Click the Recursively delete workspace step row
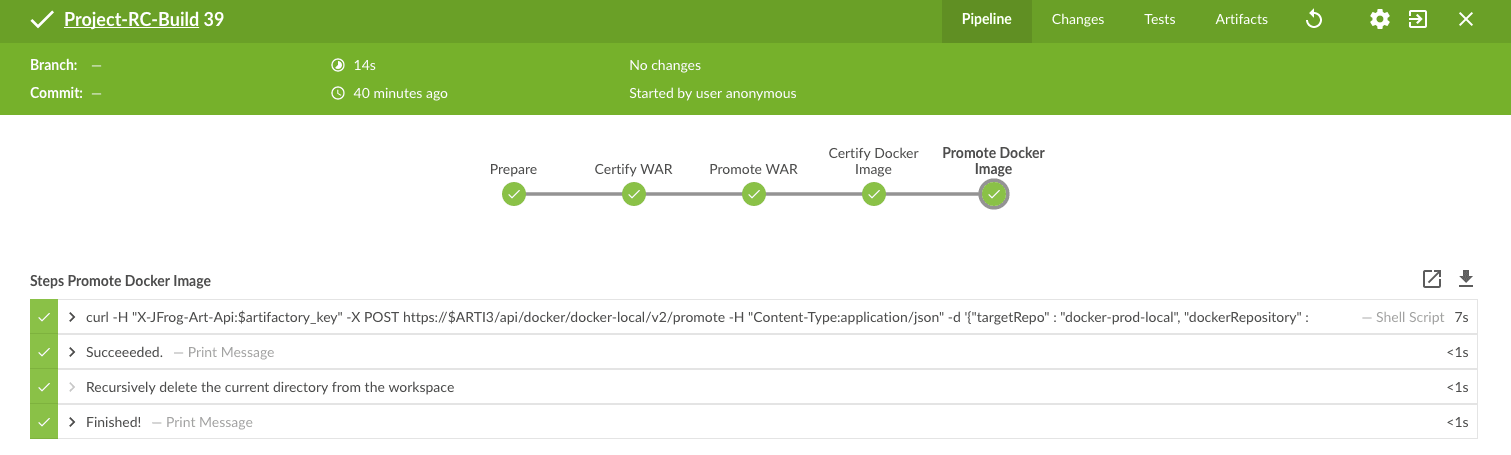 [270, 387]
